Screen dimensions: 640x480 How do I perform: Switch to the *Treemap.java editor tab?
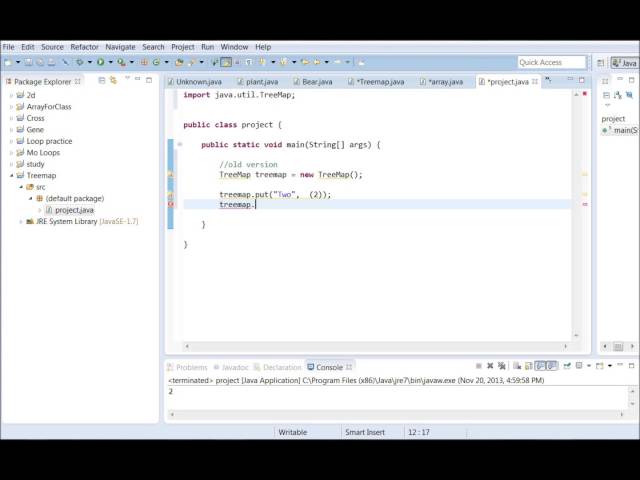click(376, 82)
